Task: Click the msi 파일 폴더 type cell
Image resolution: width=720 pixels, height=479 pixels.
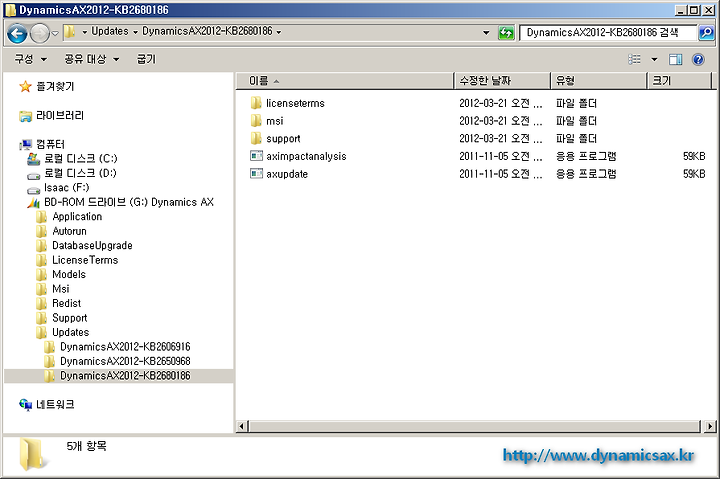Action: [x=576, y=121]
